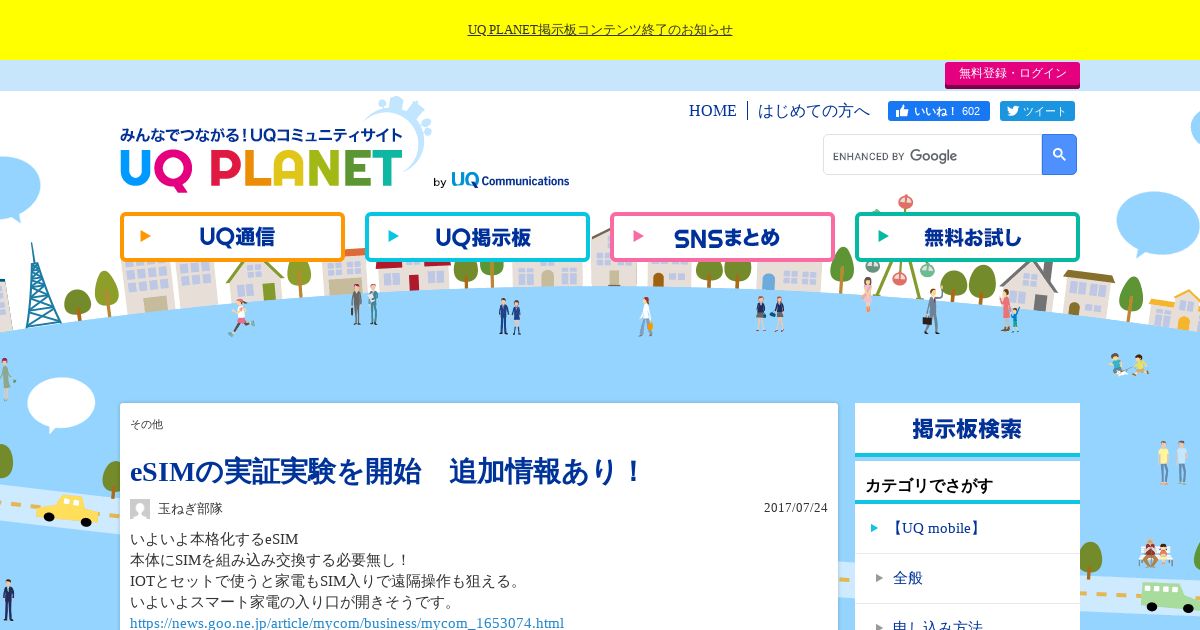Image resolution: width=1200 pixels, height=630 pixels.
Task: Click the Google custom search input field
Action: [933, 155]
